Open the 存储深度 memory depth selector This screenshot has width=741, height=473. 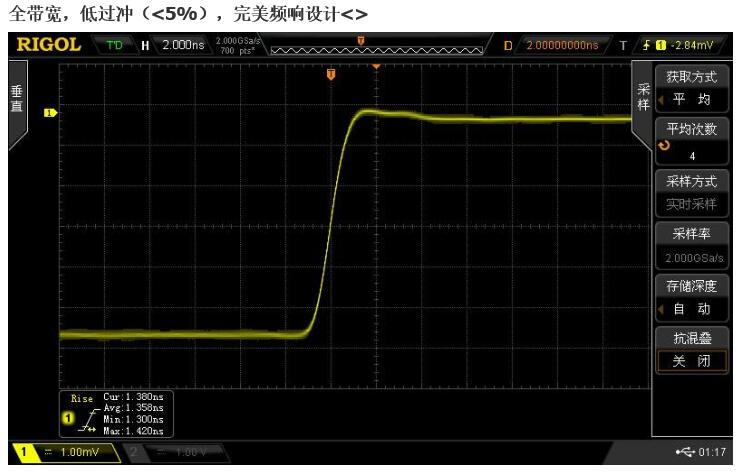pyautogui.click(x=691, y=298)
